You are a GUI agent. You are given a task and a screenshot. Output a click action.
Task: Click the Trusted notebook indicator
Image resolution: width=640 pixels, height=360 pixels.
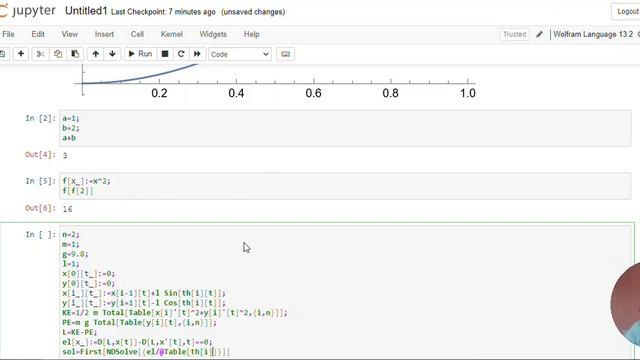[514, 34]
